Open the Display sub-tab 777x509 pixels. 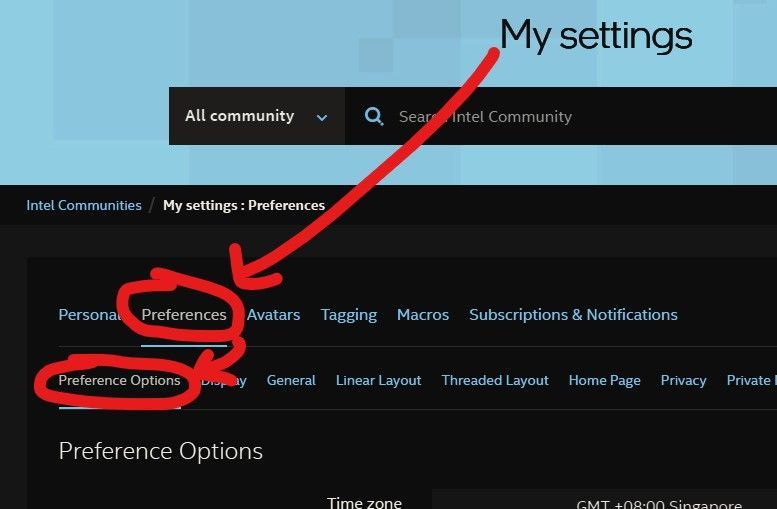(223, 380)
